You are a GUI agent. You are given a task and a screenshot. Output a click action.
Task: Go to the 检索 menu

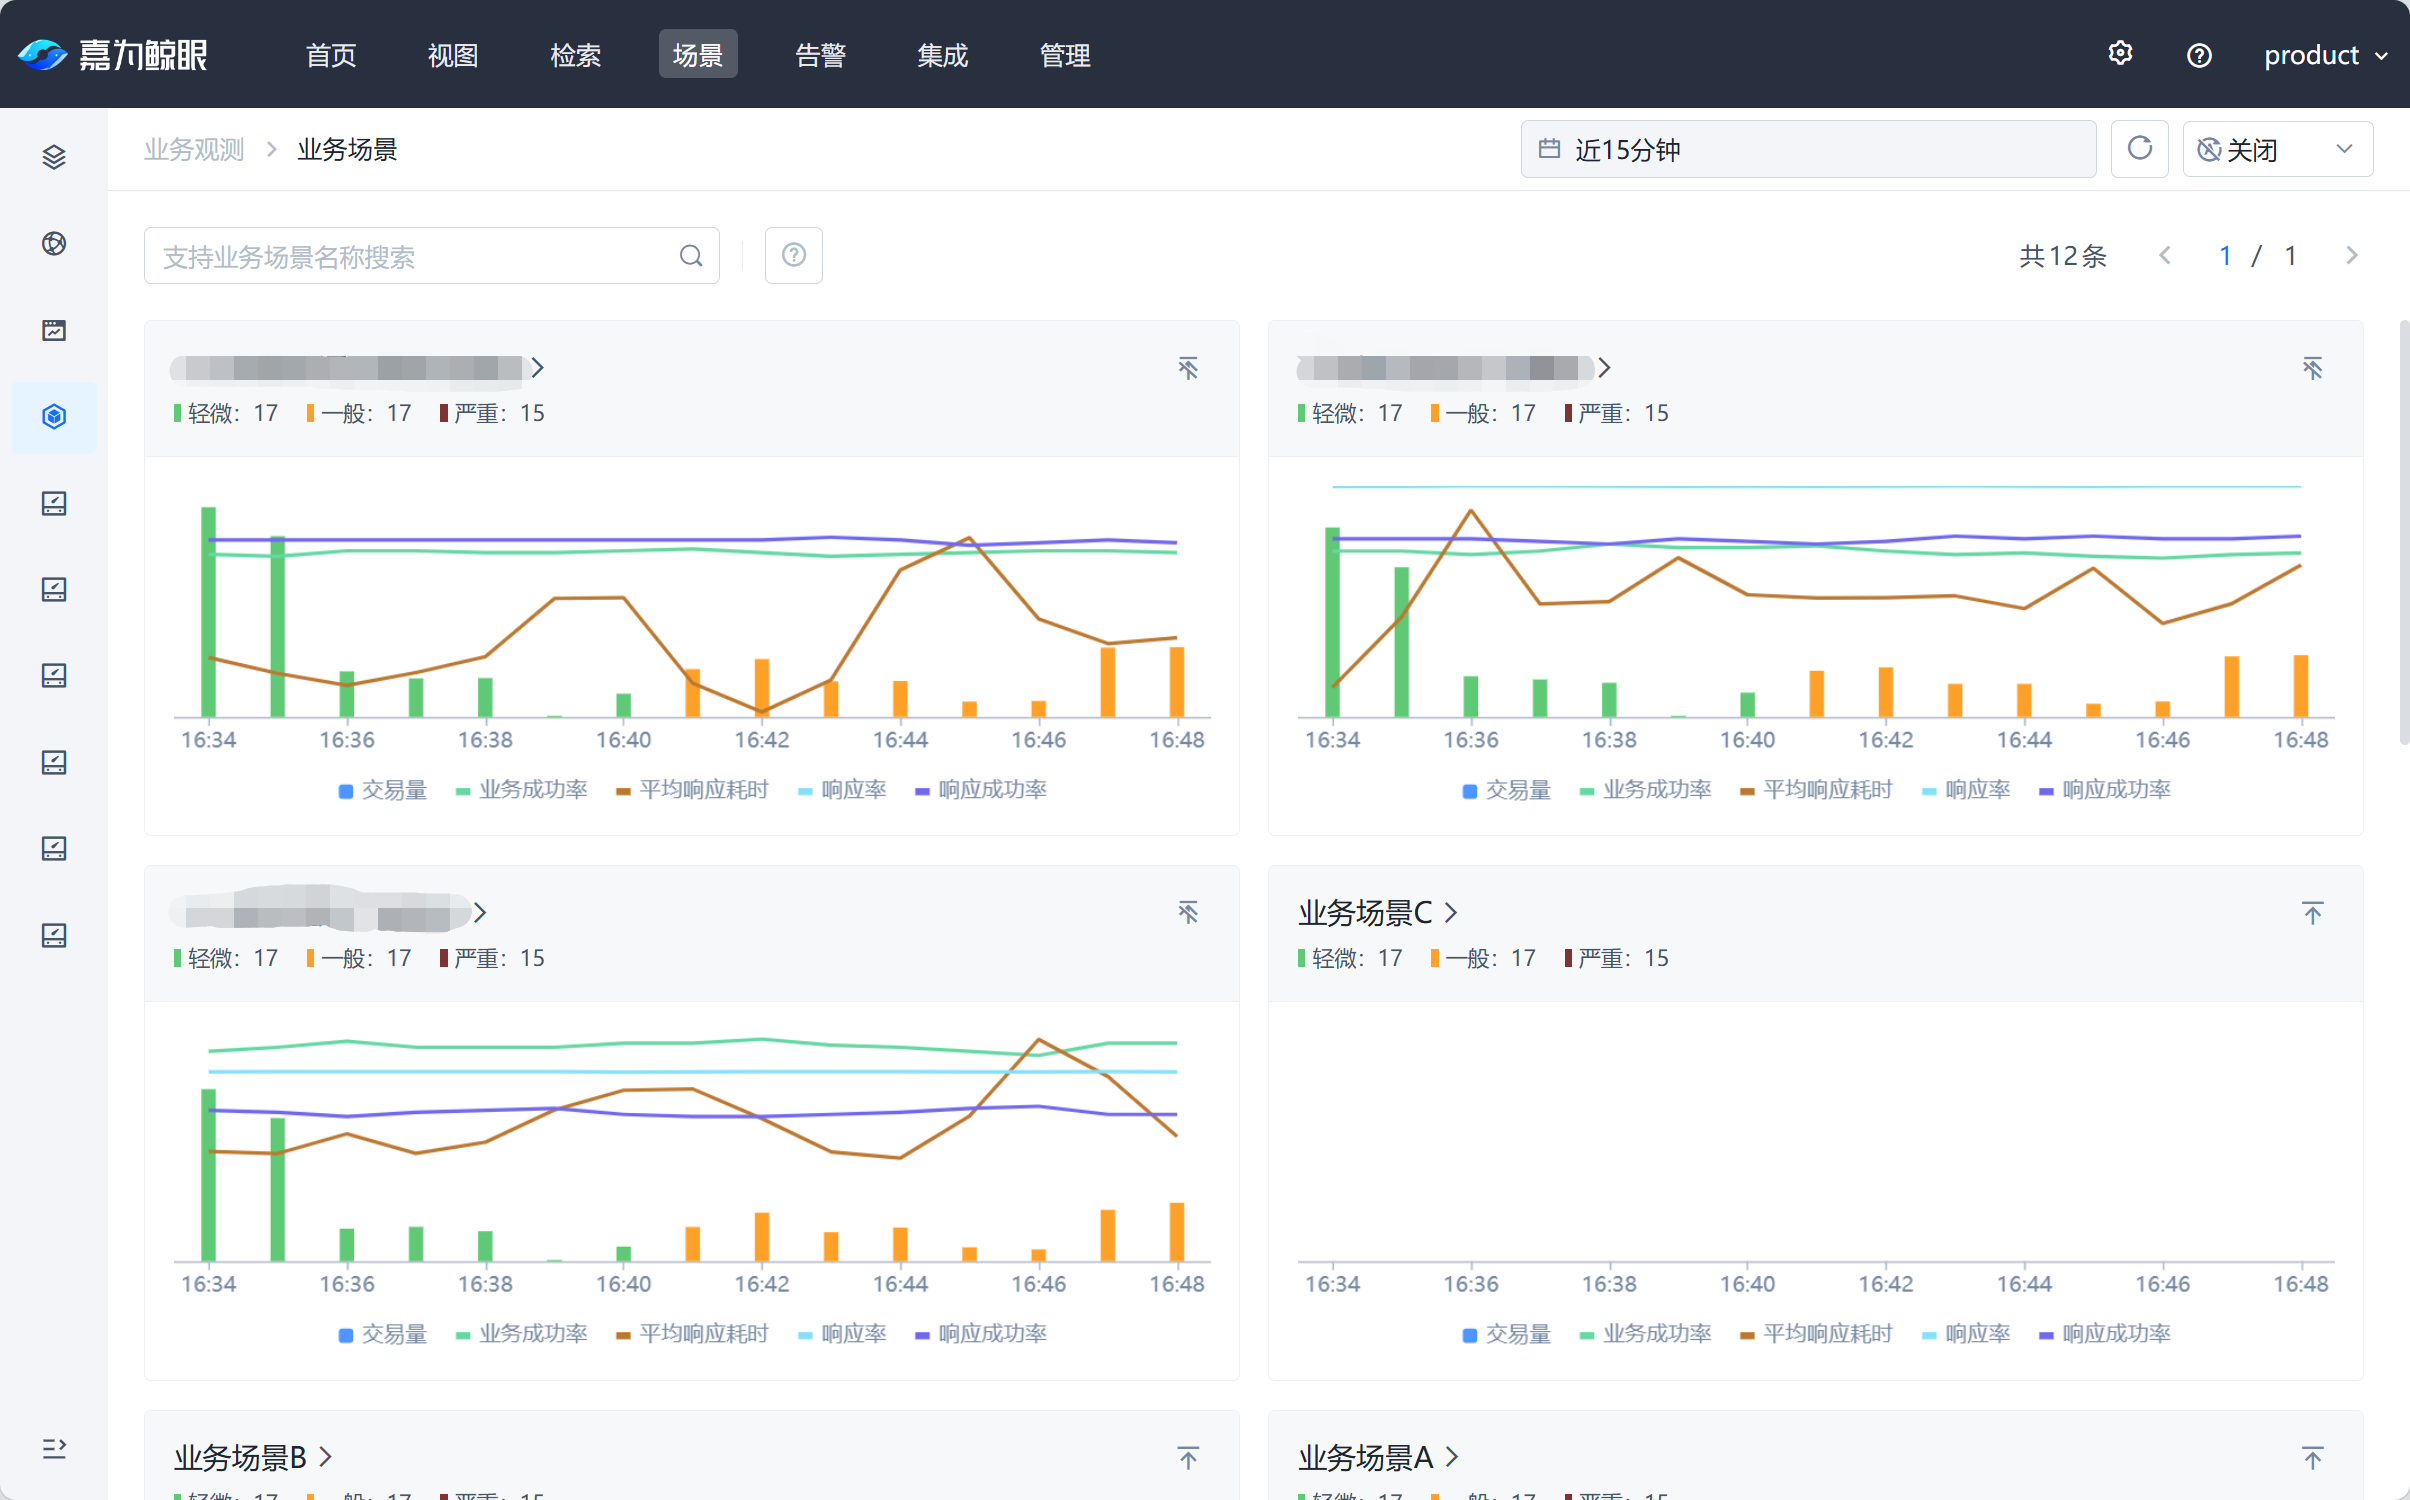pyautogui.click(x=575, y=55)
